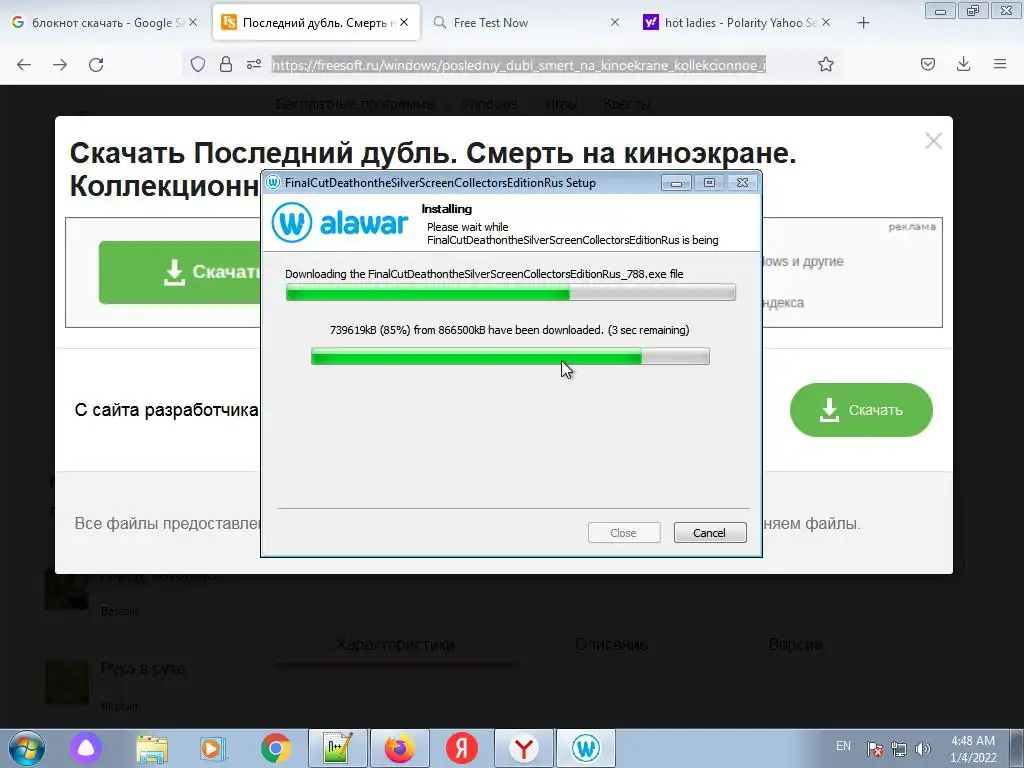
Task: Open Windows Explorer from taskbar
Action: tap(152, 748)
